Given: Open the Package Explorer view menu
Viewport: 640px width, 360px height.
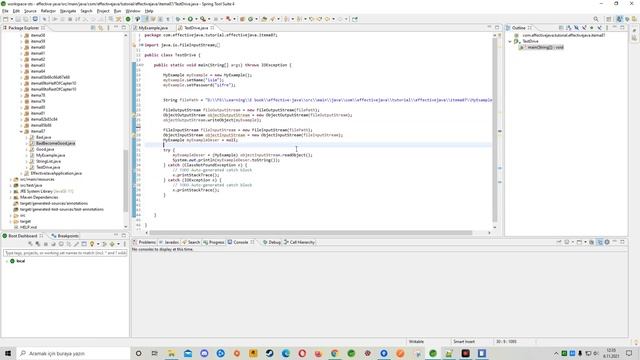Looking at the screenshot, I should point(108,28).
